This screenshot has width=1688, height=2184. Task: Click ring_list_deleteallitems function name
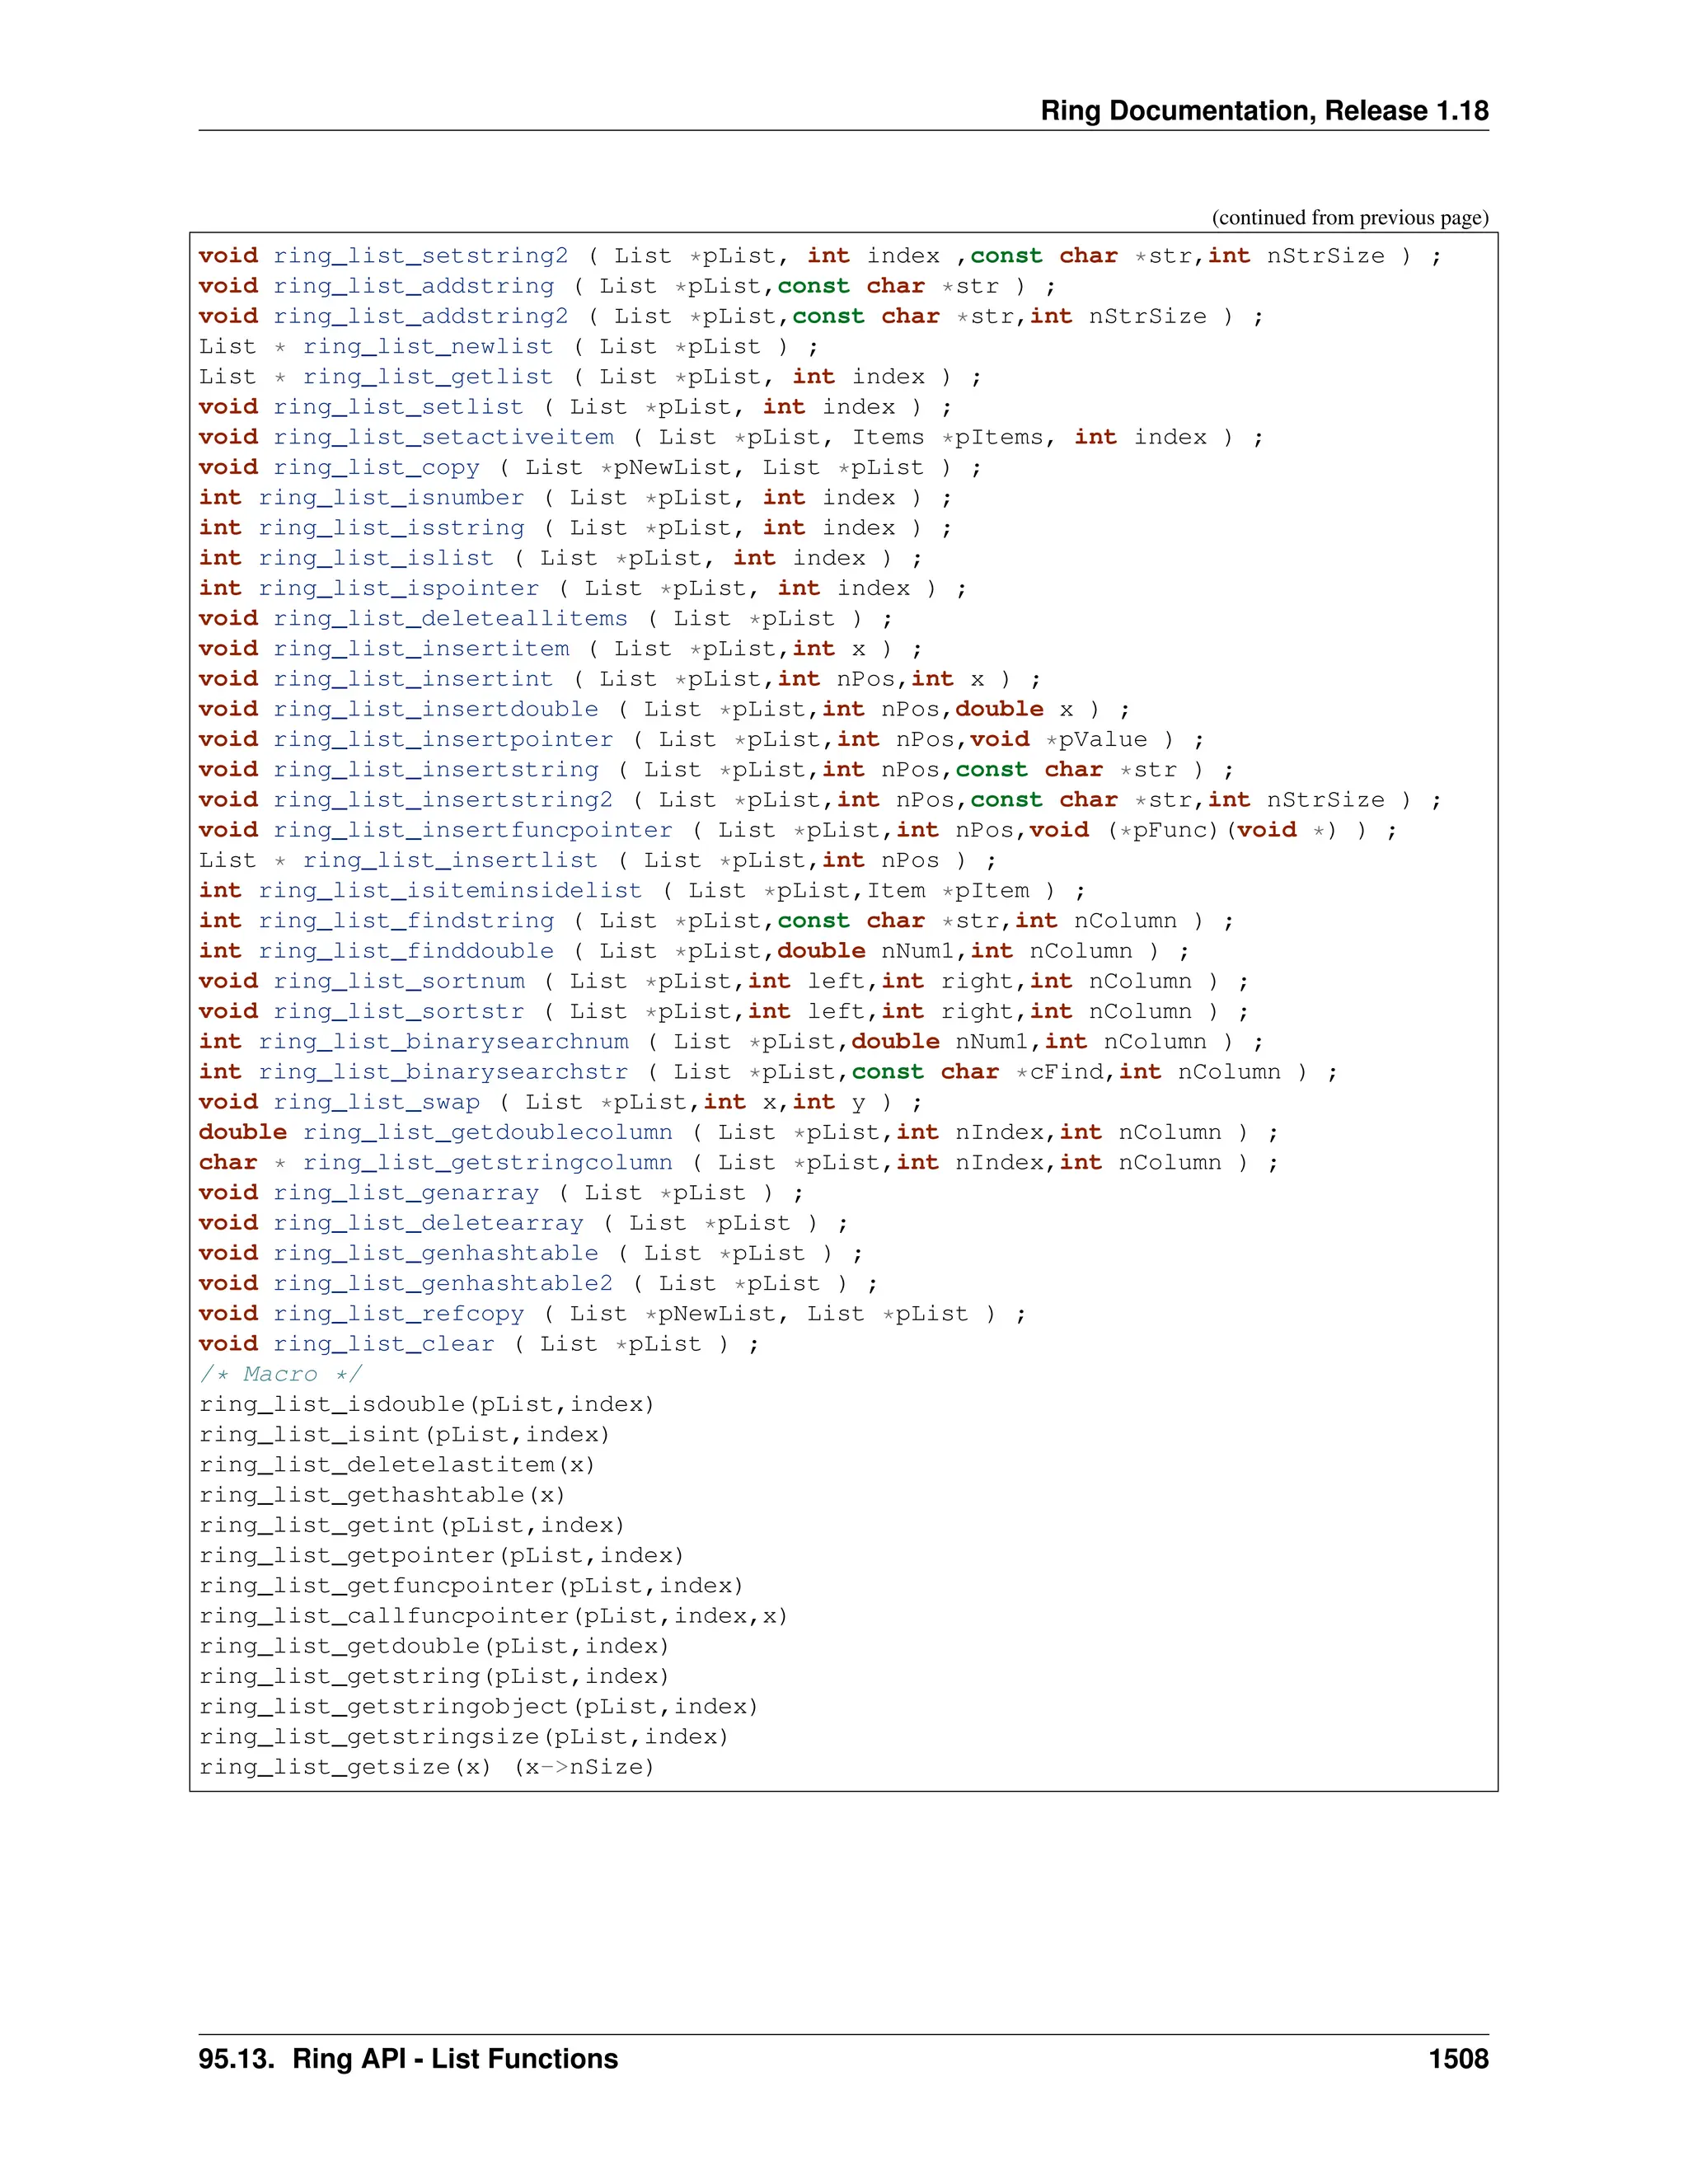pyautogui.click(x=451, y=619)
